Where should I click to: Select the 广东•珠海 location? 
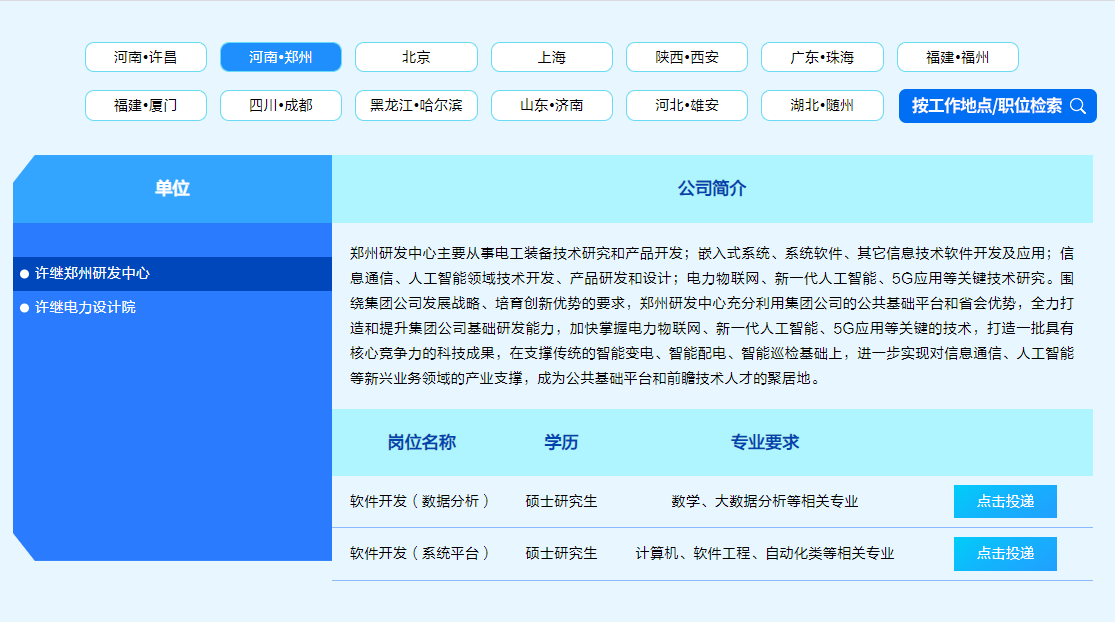point(822,57)
